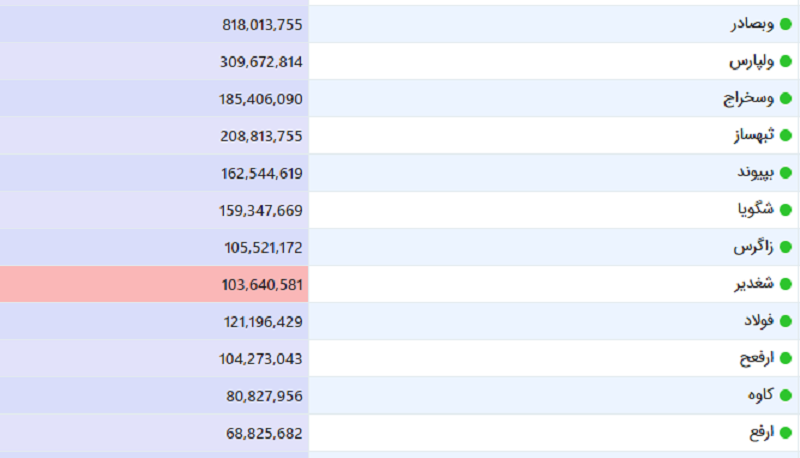This screenshot has height=458, width=800.
Task: Click the value 159,347,669
Action: coord(261,210)
